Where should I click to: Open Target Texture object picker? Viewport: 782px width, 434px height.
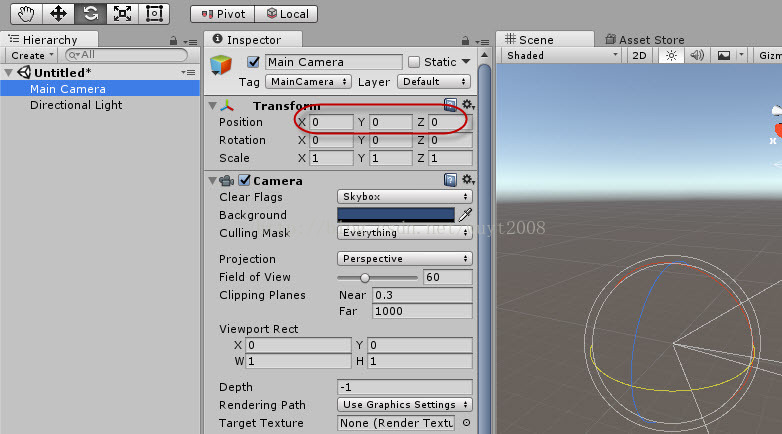[x=466, y=423]
